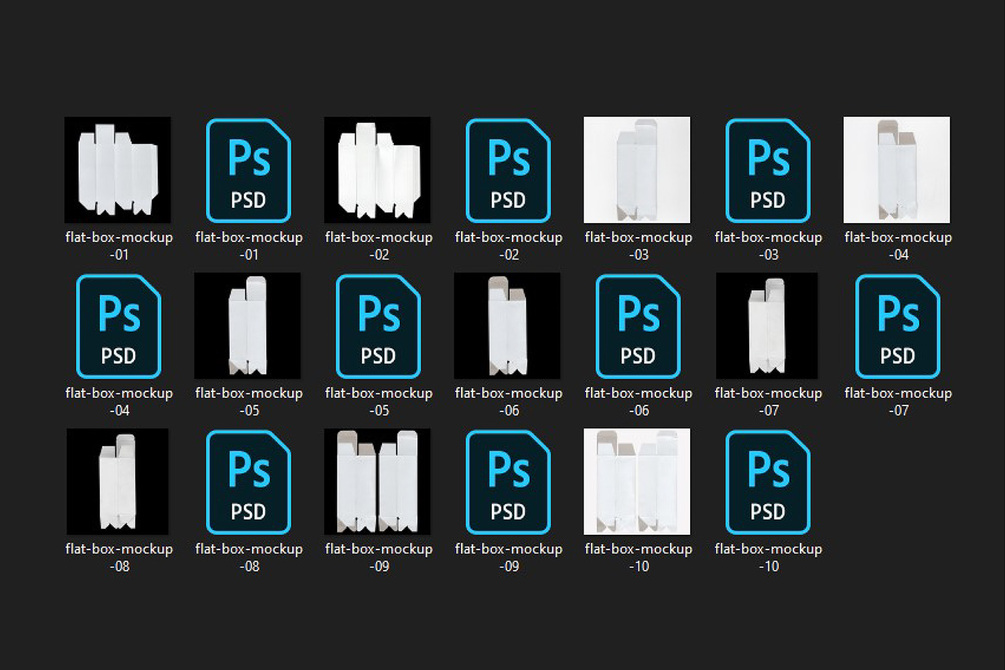Select the flat-box-mockup-04 image thumbnail
Viewport: 1005px width, 670px height.
[x=897, y=170]
